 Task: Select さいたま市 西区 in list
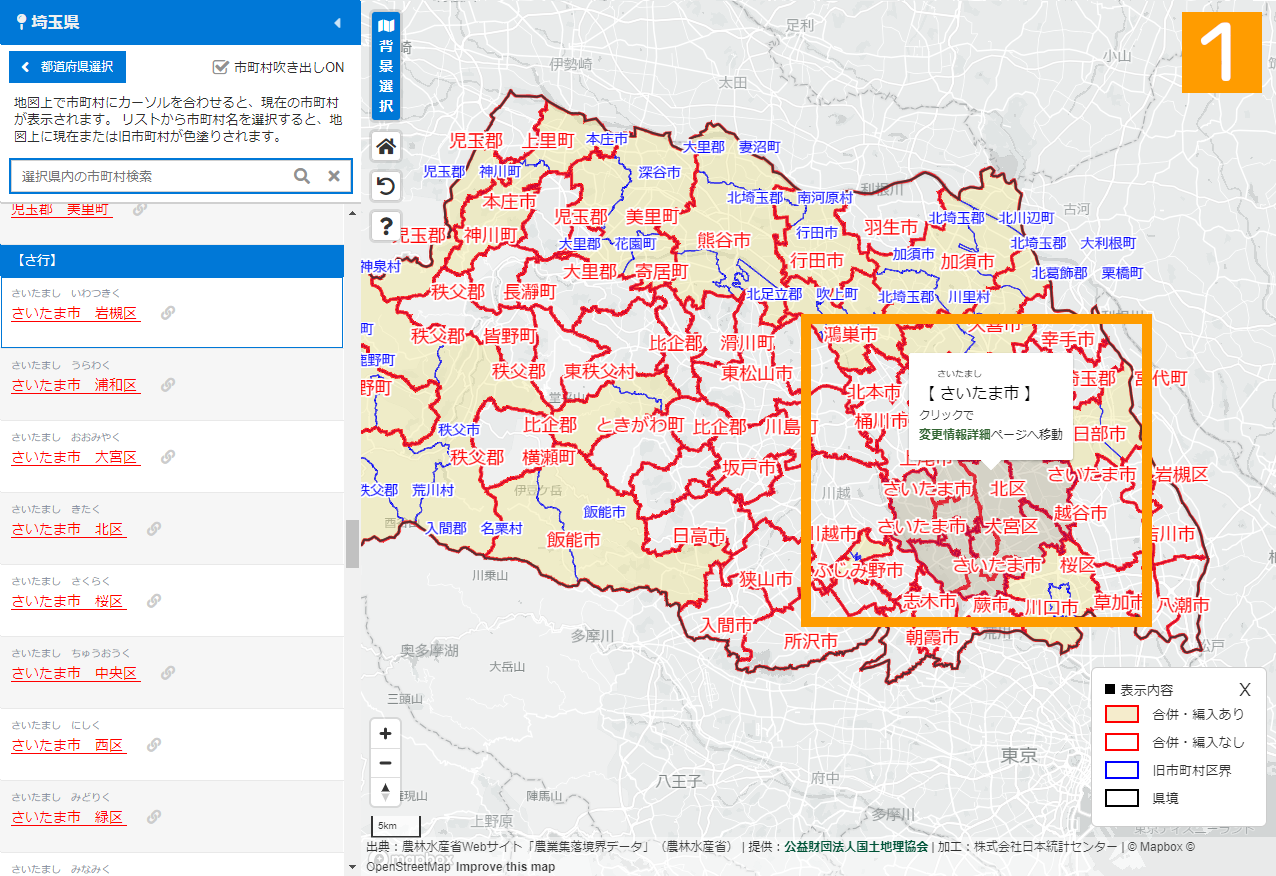[69, 745]
